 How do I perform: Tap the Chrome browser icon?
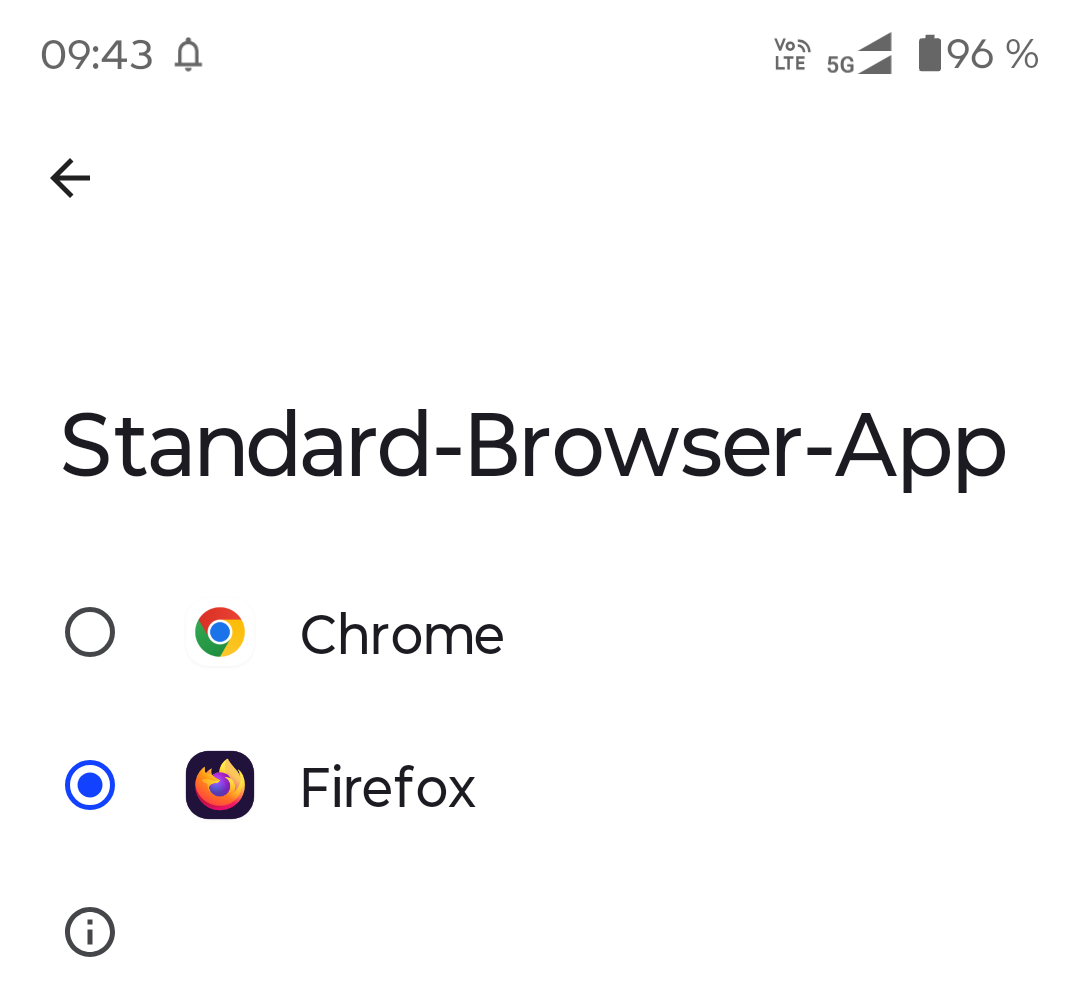[220, 632]
